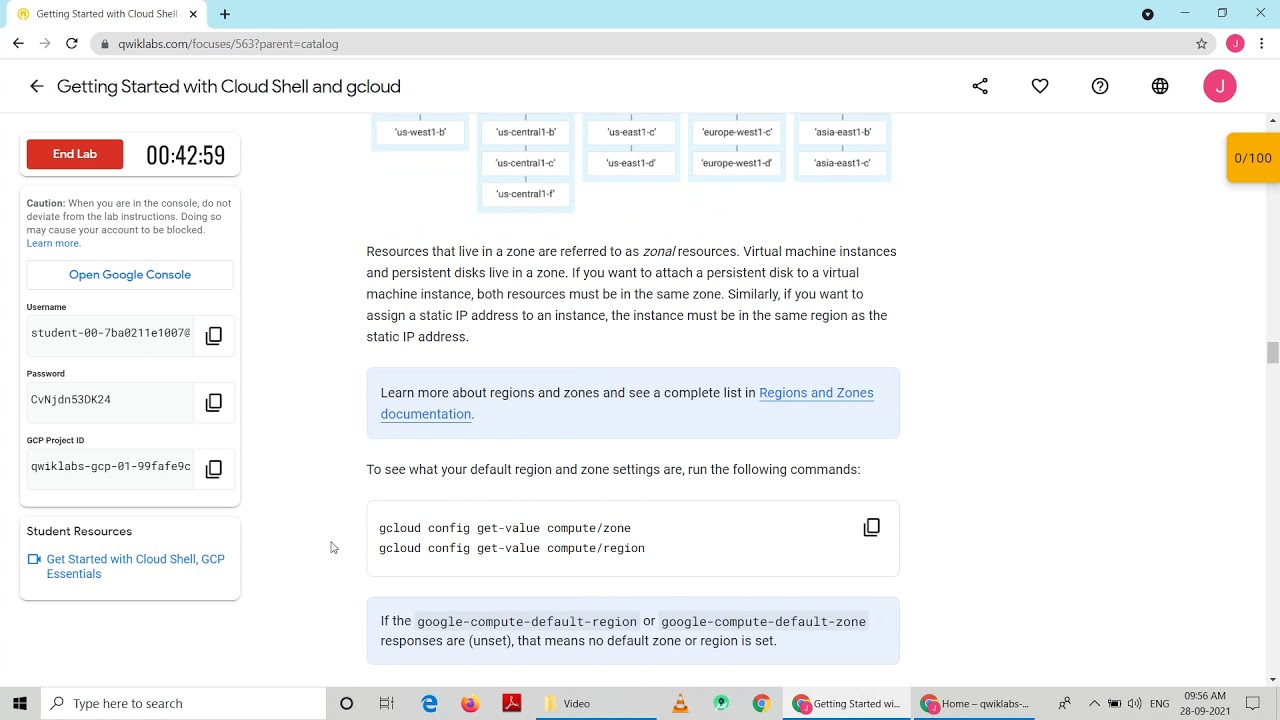This screenshot has width=1280, height=720.
Task: Open the Chrome tab search dropdown
Action: (1148, 14)
